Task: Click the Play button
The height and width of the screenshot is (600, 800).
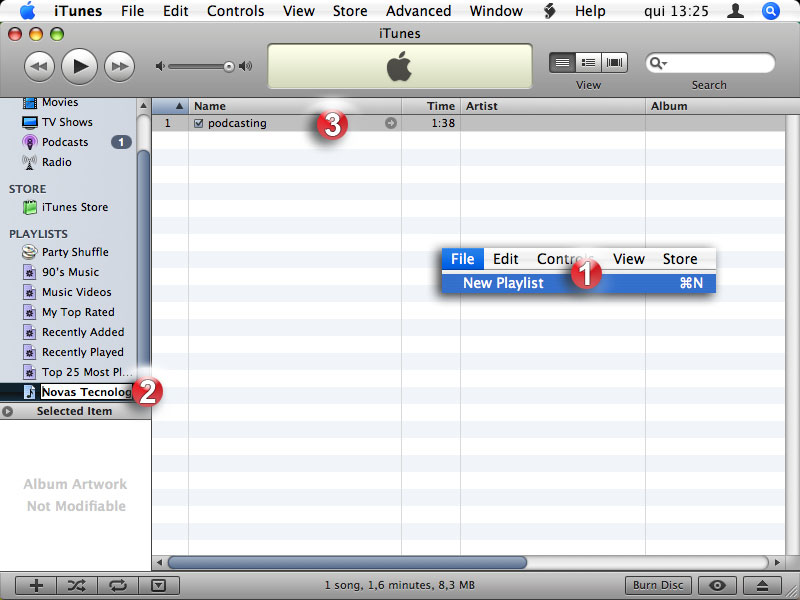Action: click(79, 66)
